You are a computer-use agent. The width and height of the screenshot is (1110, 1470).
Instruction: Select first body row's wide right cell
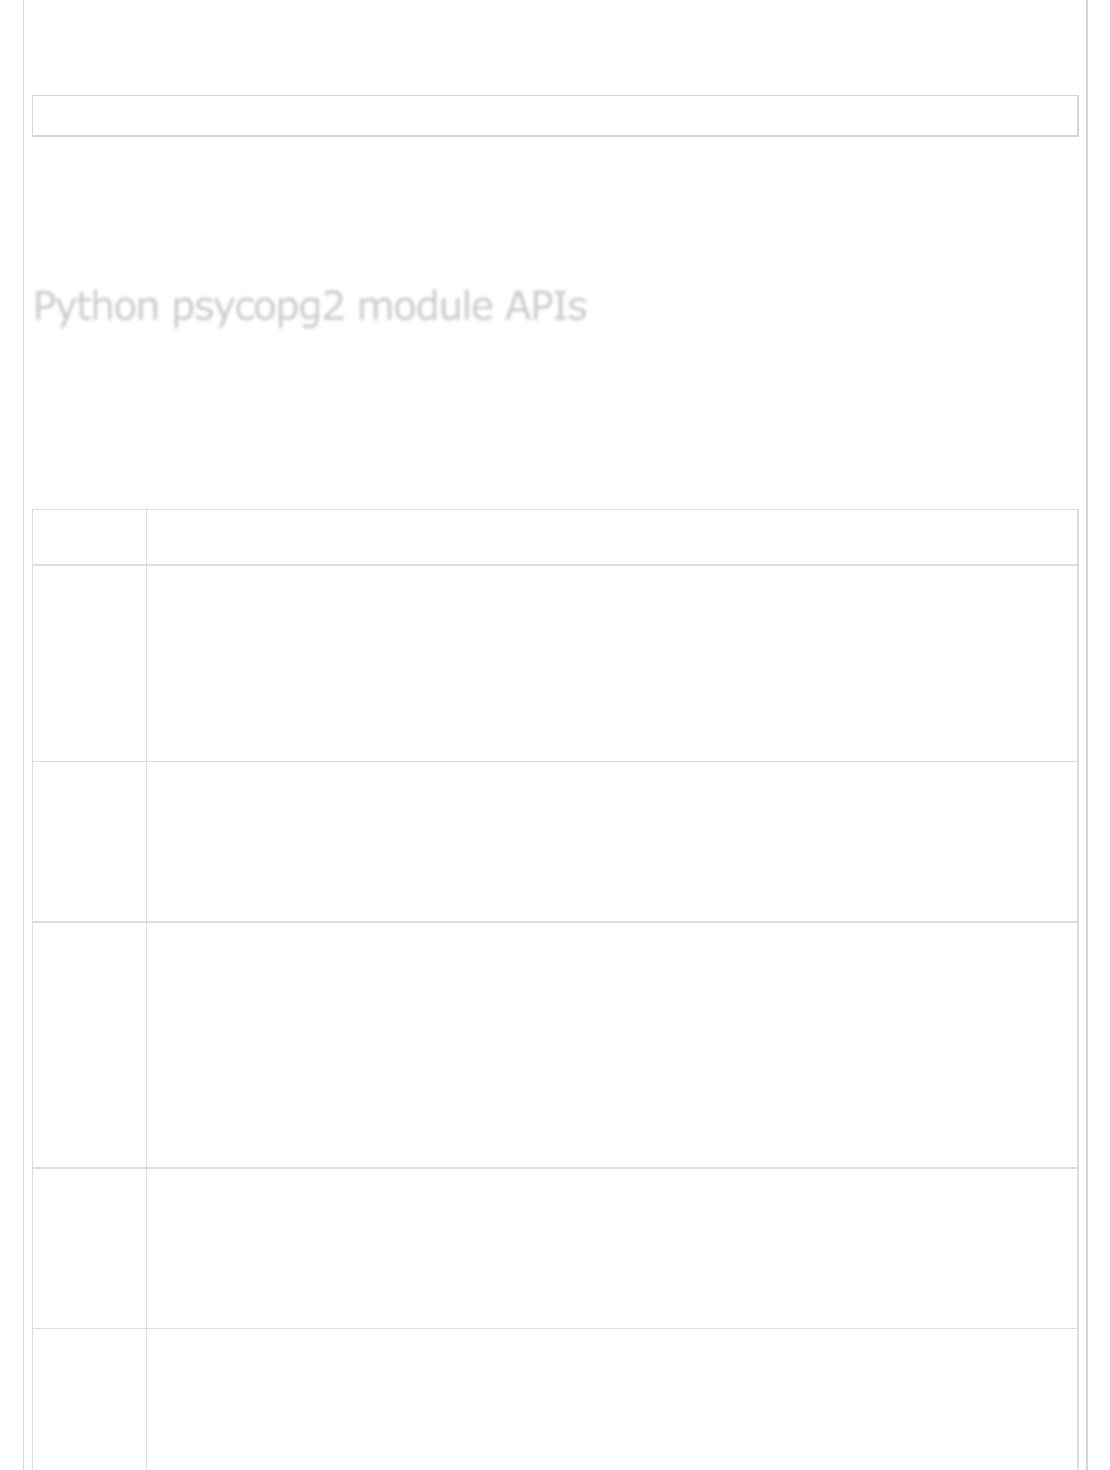pos(611,663)
